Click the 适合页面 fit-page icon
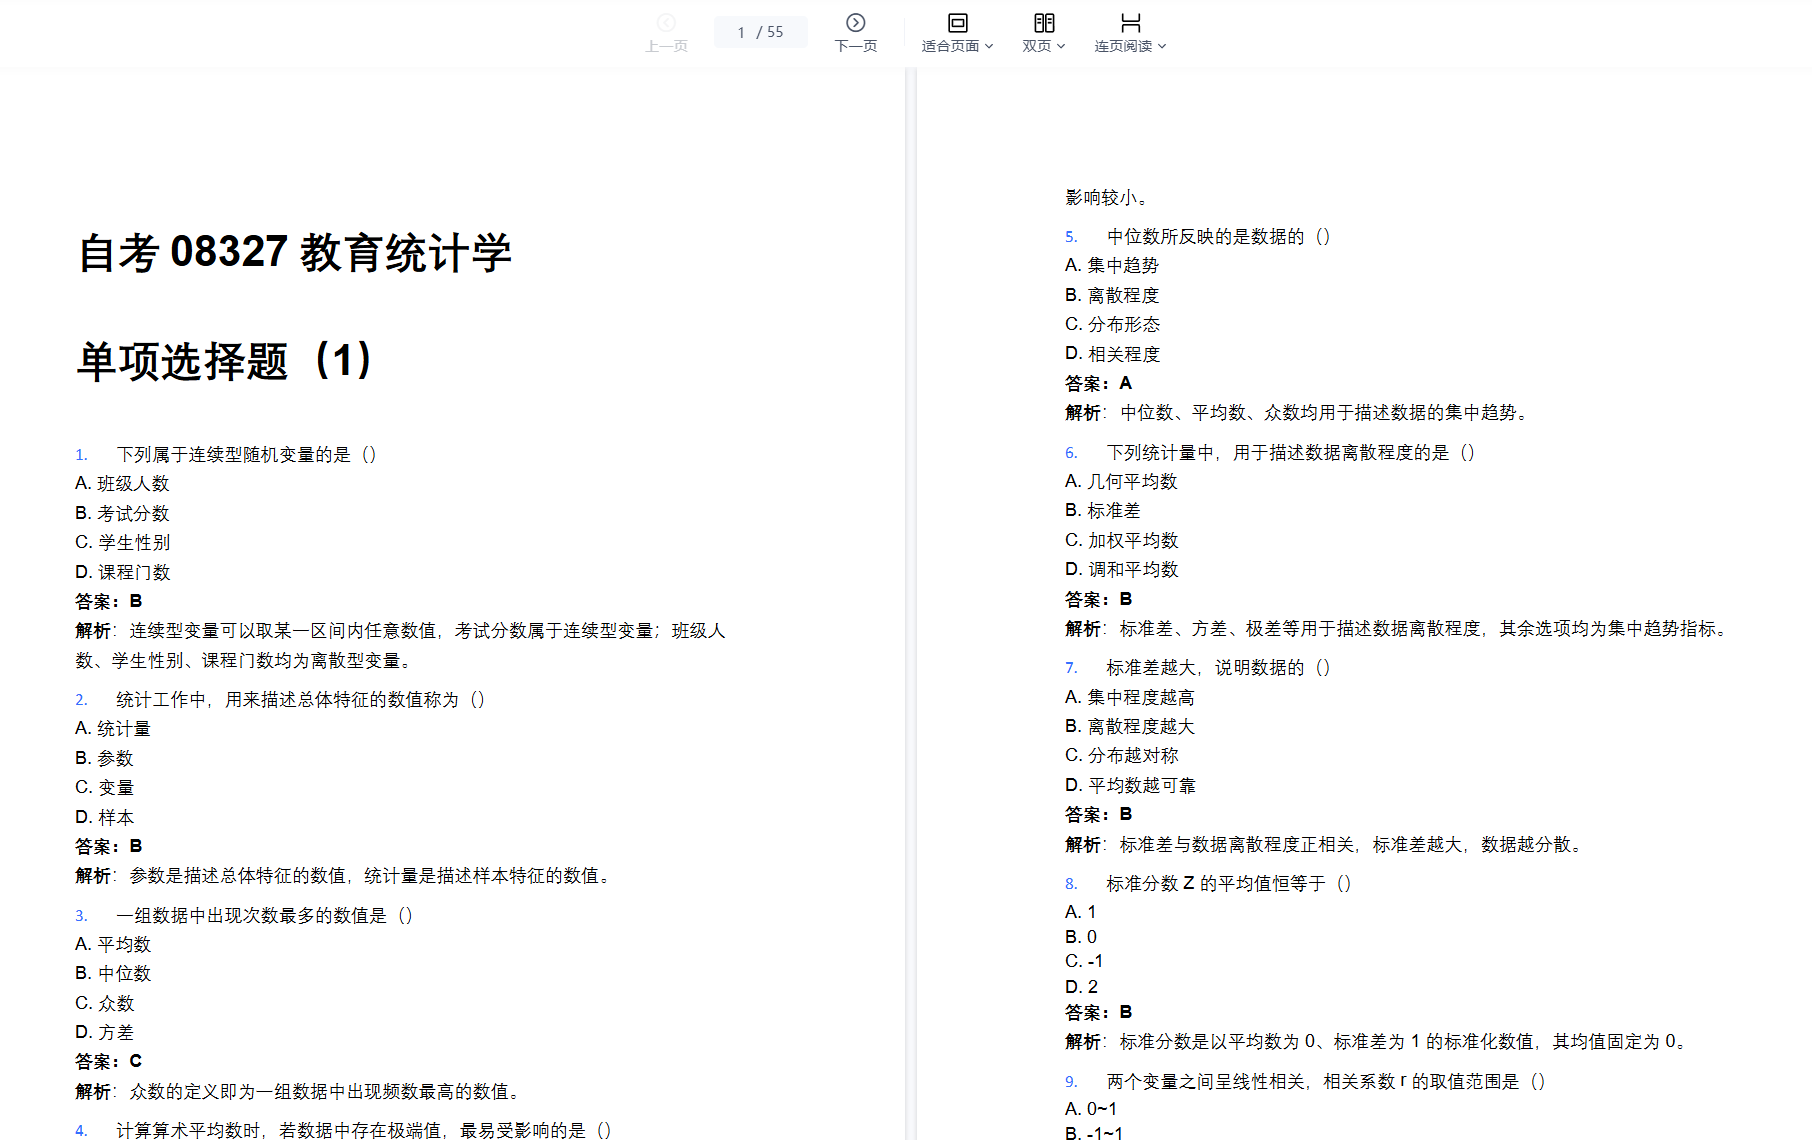 (x=956, y=22)
